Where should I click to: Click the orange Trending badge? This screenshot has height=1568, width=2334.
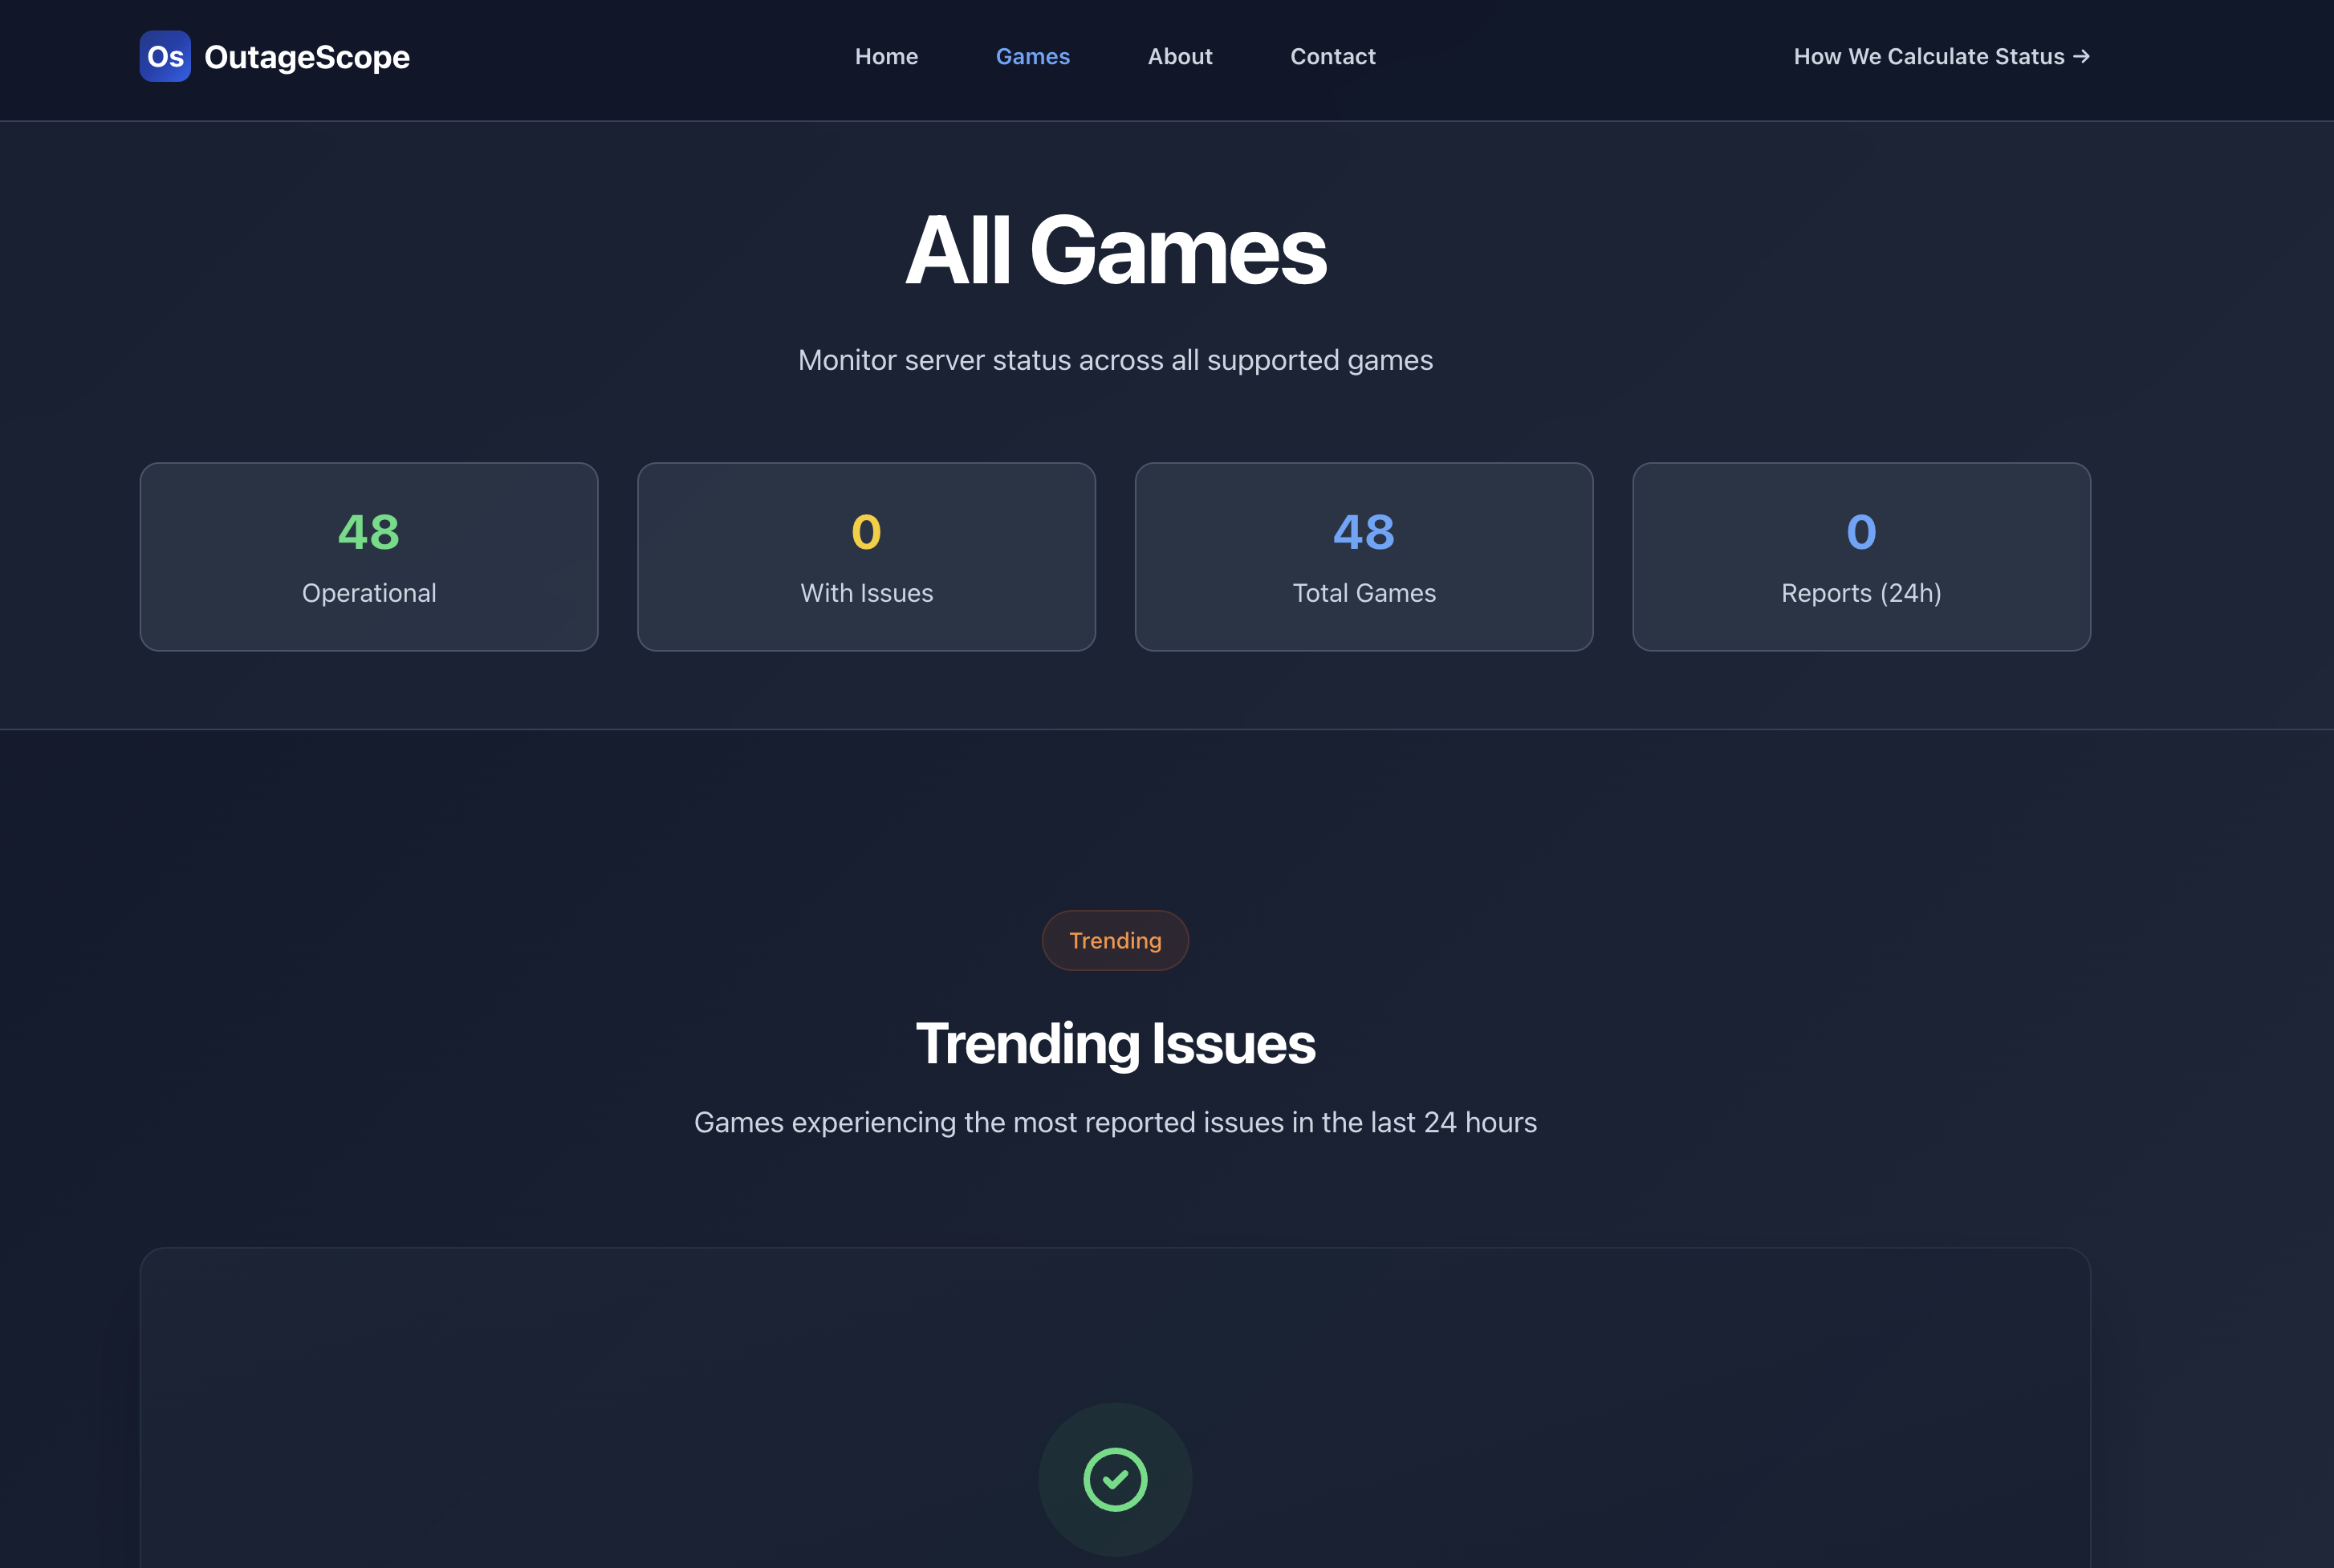pos(1115,940)
